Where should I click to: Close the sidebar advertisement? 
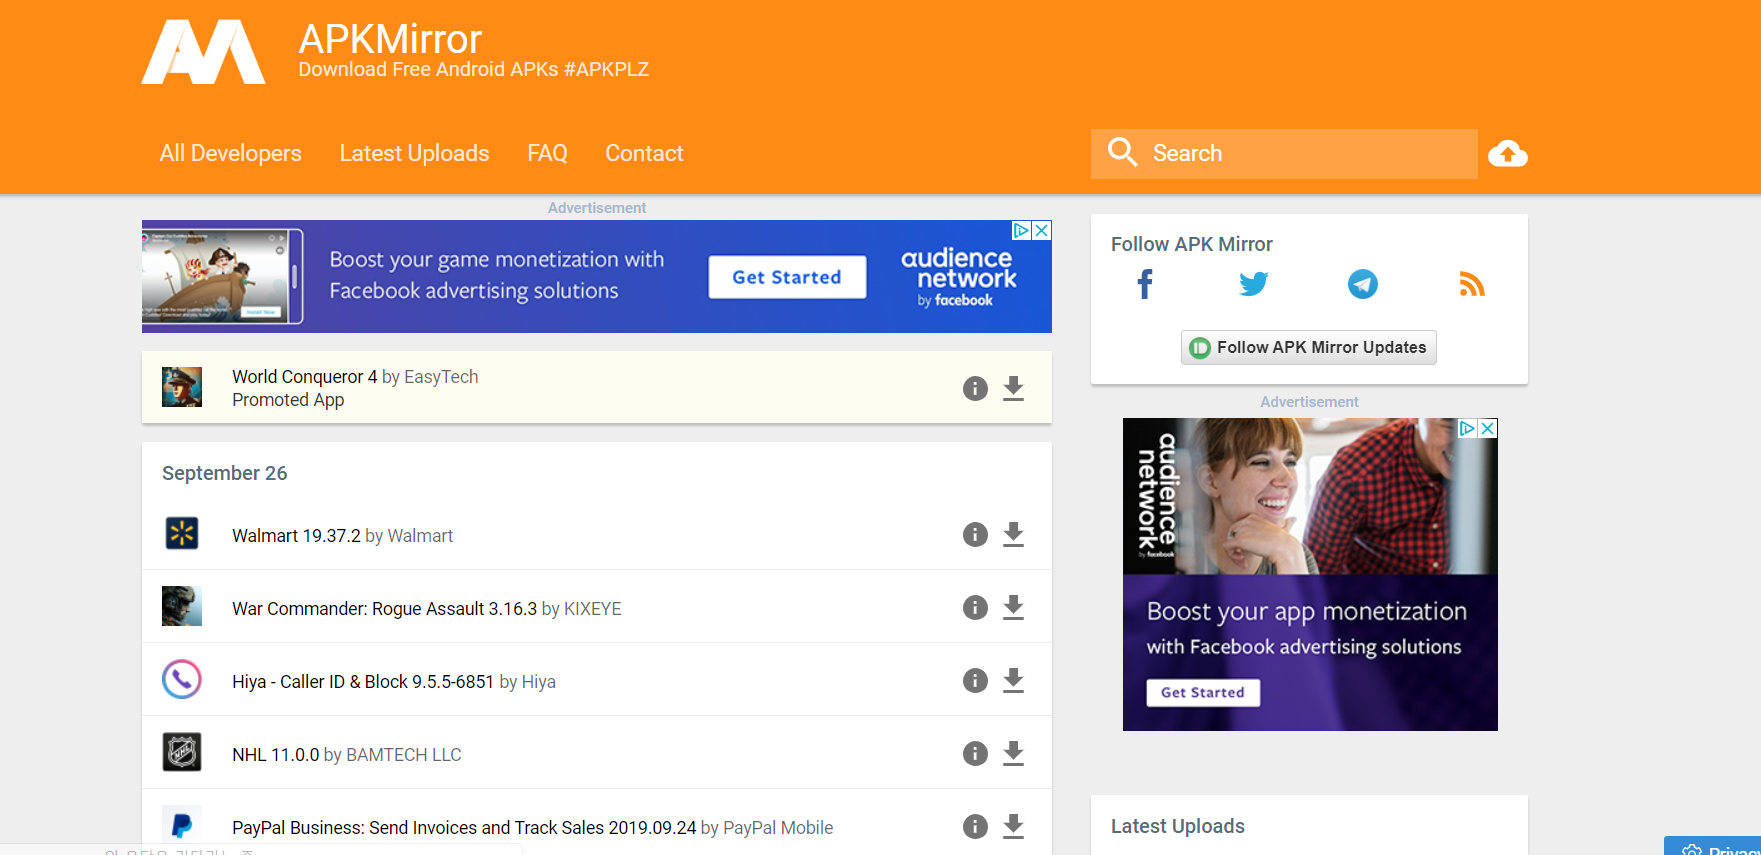coord(1488,428)
